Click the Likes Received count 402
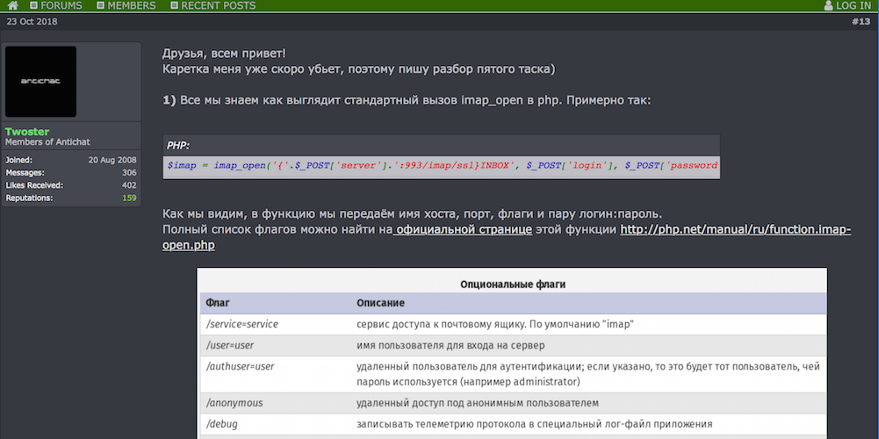This screenshot has height=439, width=879. pos(129,185)
